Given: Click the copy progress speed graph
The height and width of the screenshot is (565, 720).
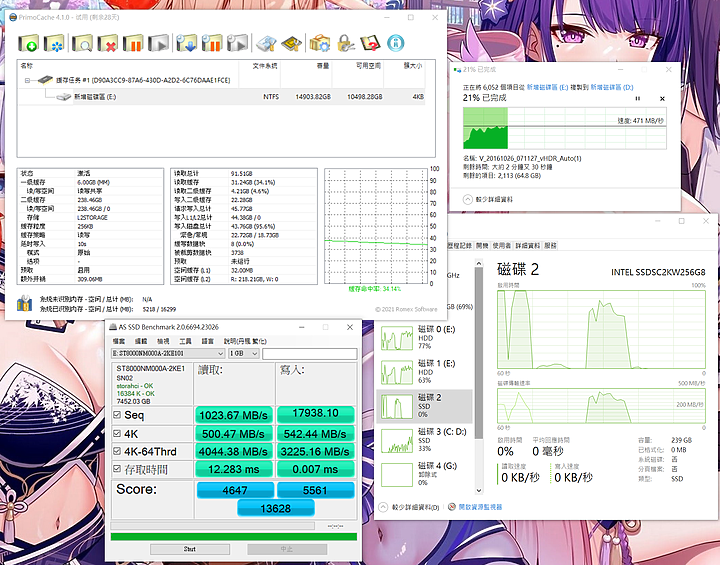Looking at the screenshot, I should click(564, 128).
